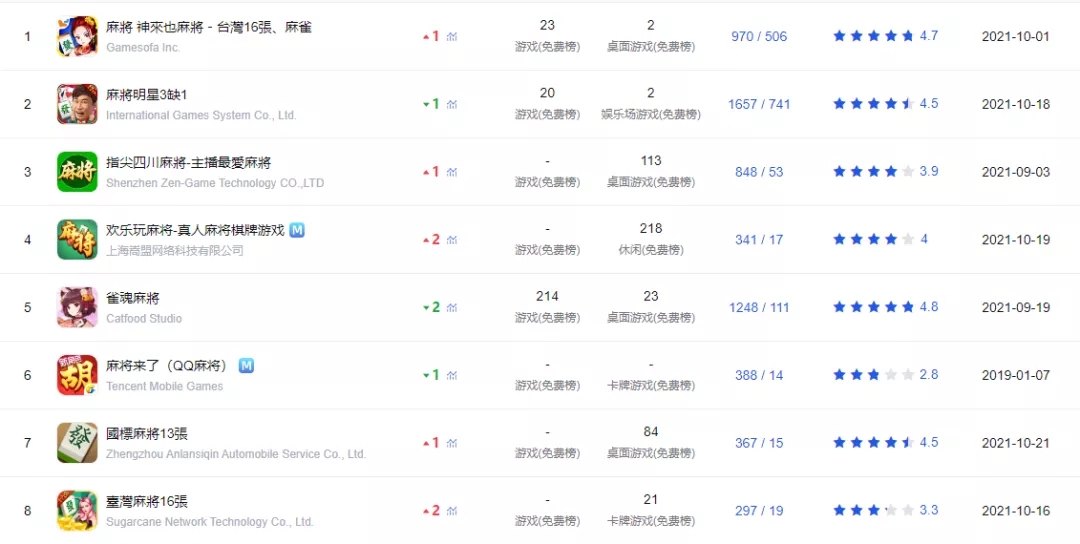1080x544 pixels.
Task: Open 麻將 神來也麻將 - 台灣16張 title
Action: pos(209,28)
